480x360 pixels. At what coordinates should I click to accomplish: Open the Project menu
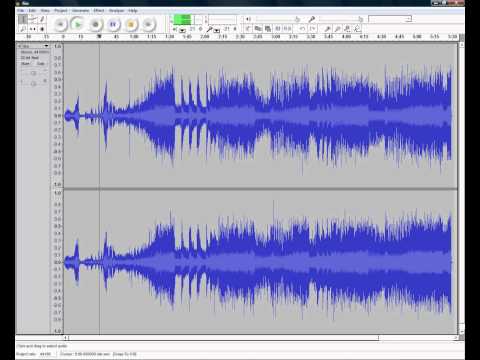(61, 11)
